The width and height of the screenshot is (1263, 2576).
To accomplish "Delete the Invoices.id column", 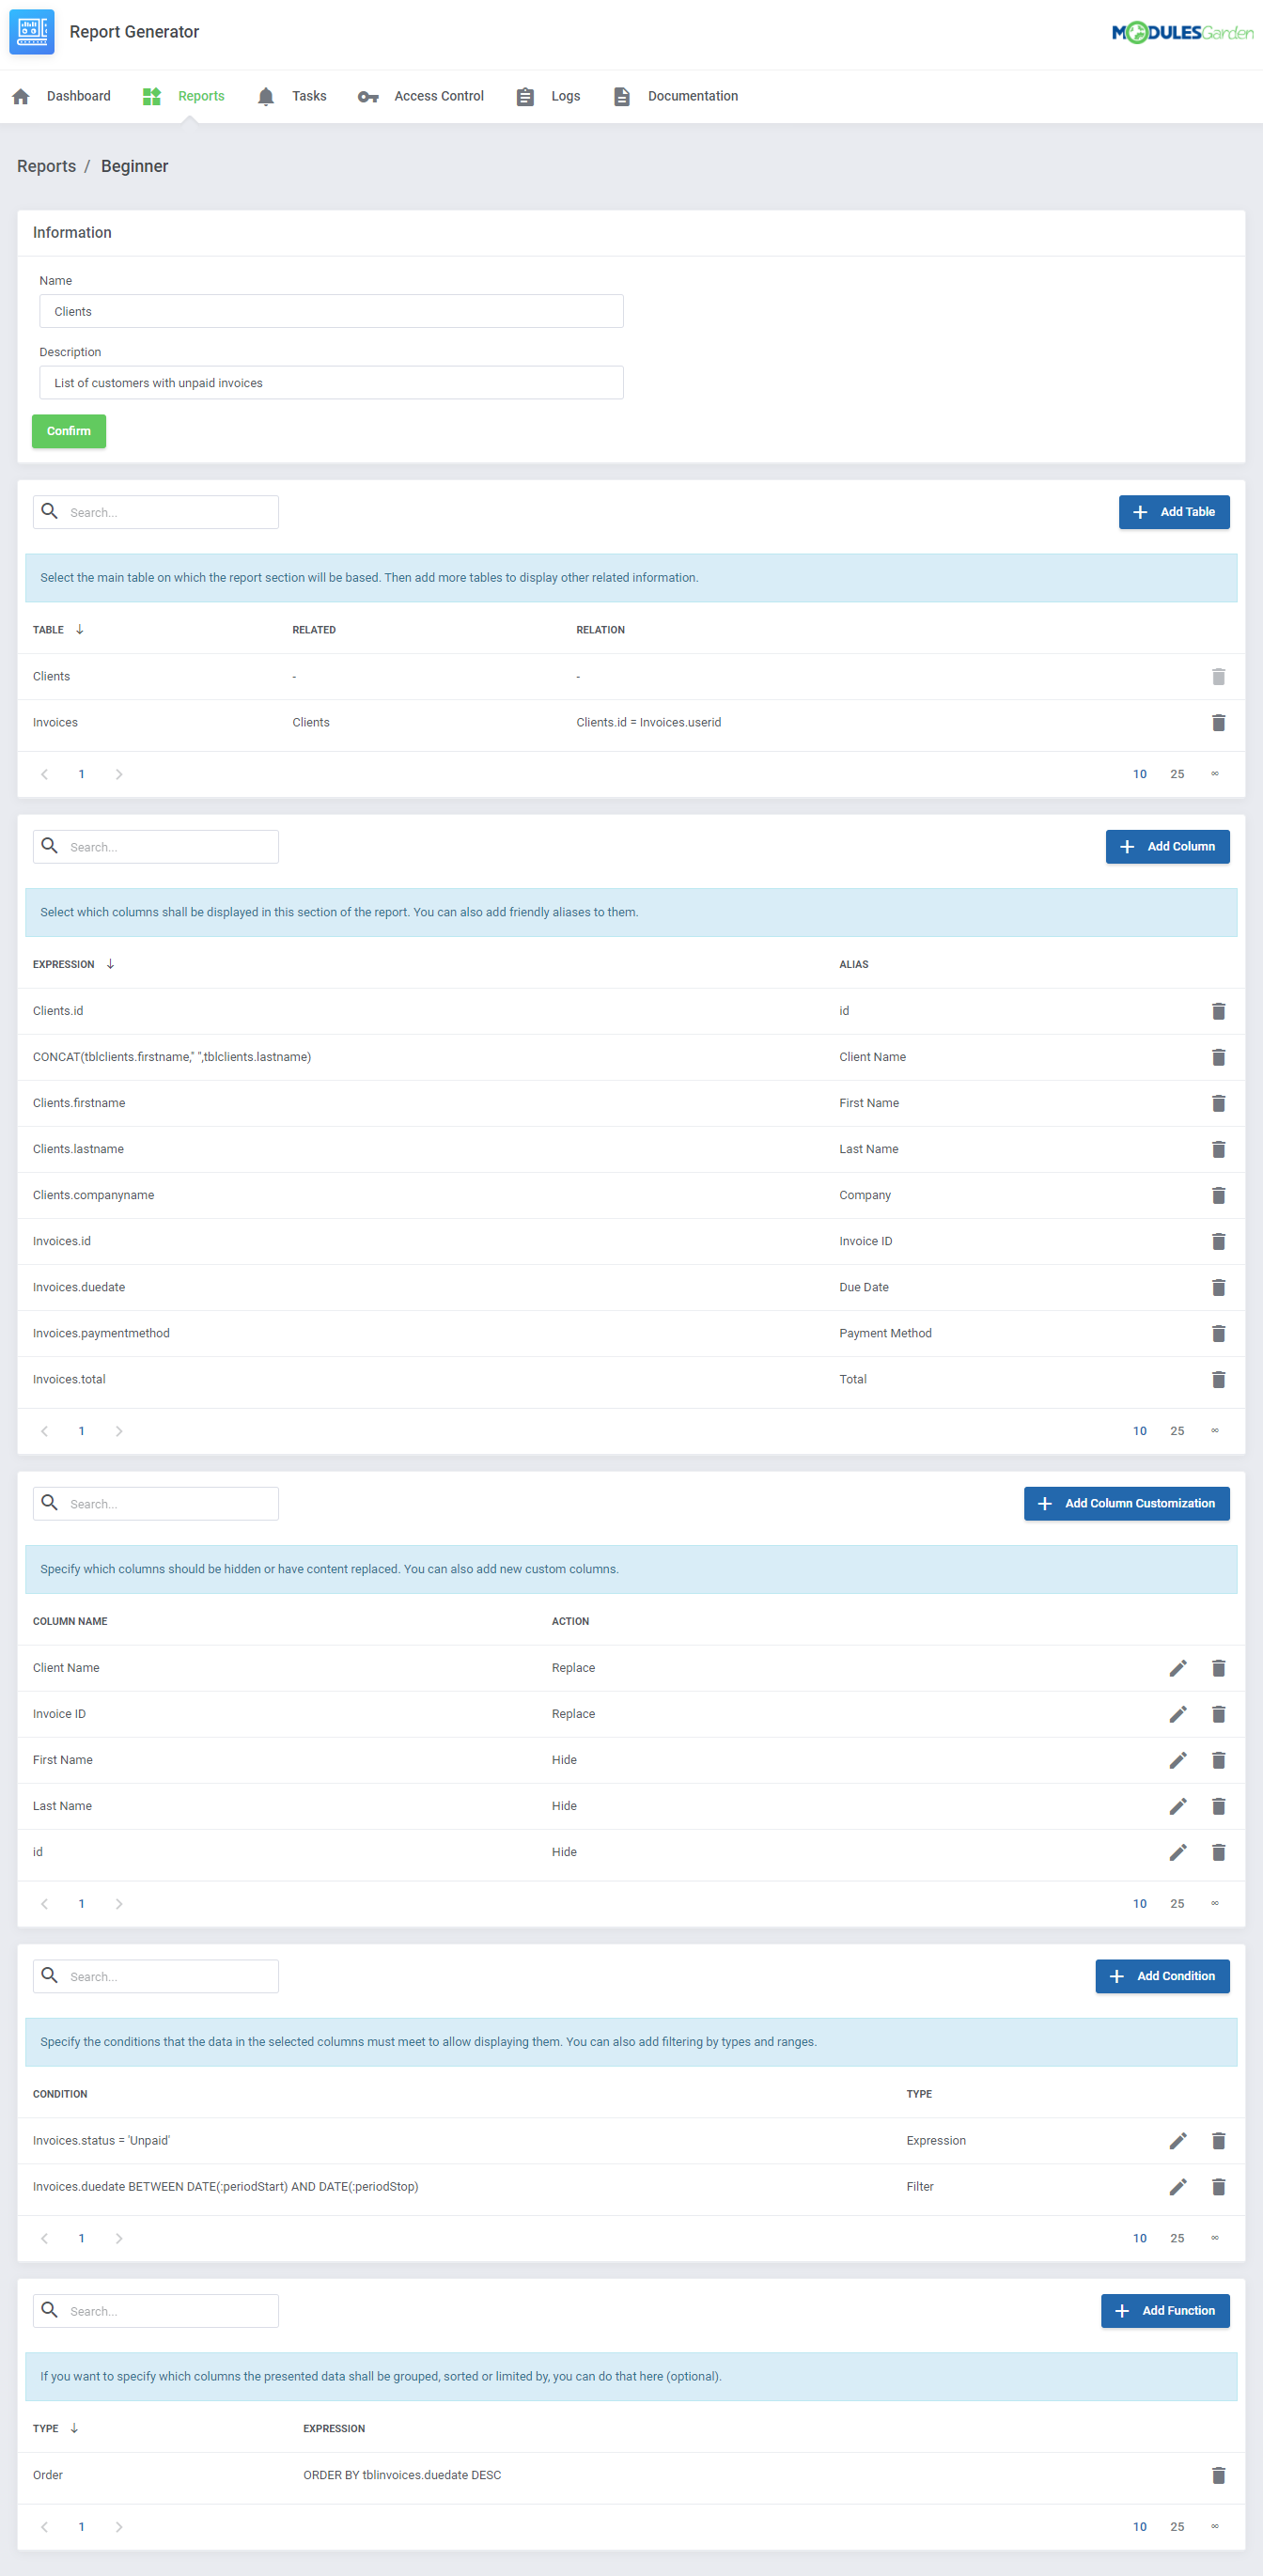I will click(1218, 1241).
